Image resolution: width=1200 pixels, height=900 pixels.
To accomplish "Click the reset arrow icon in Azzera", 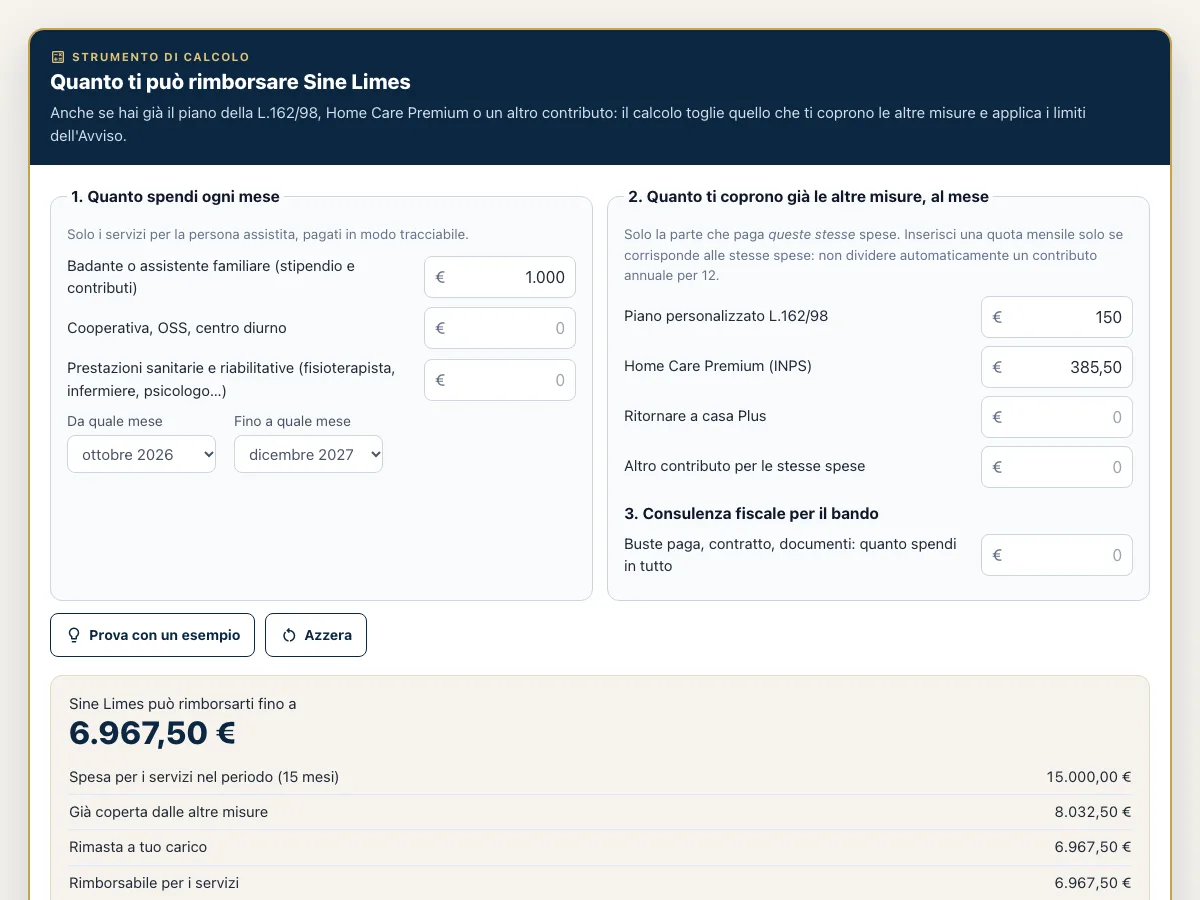I will pos(289,635).
